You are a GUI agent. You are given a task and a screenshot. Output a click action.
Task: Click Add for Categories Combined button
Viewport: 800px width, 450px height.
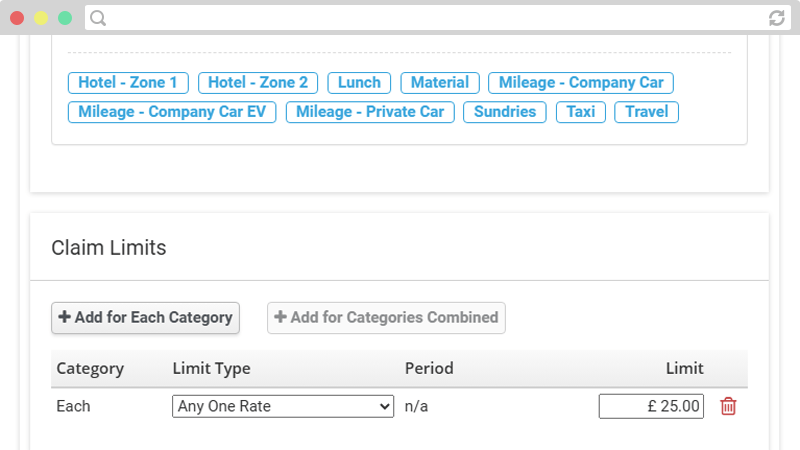tap(386, 318)
